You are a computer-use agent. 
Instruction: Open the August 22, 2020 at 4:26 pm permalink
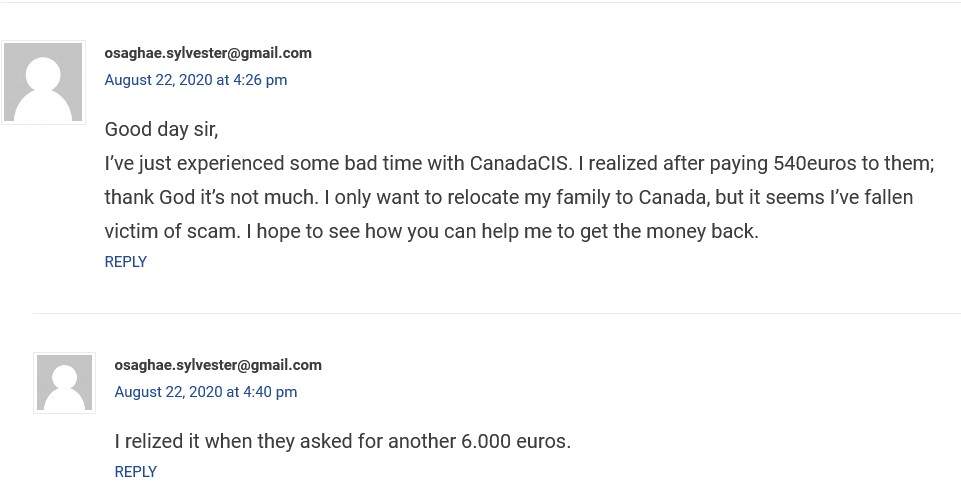196,80
